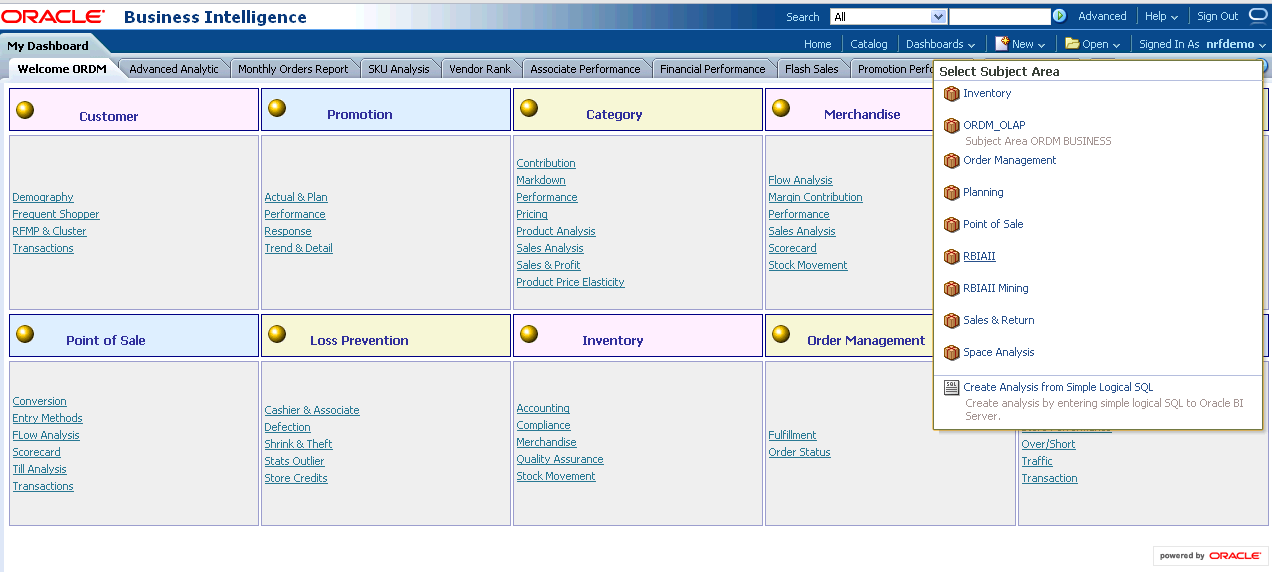Image resolution: width=1272 pixels, height=572 pixels.
Task: Click the gold ball icon beside Customer
Action: point(25,109)
